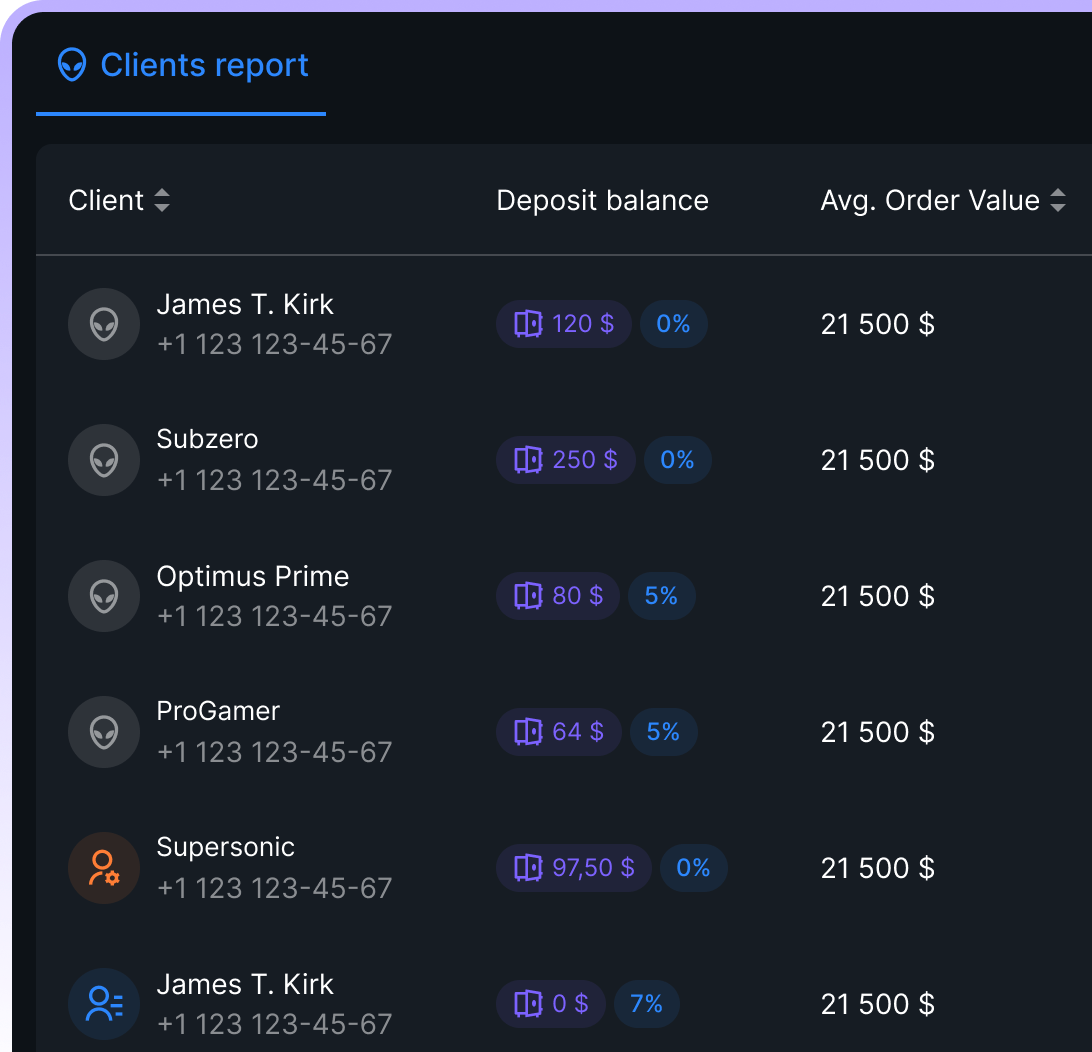Click Optimus Prime's alien avatar icon
The height and width of the screenshot is (1052, 1092).
(104, 596)
